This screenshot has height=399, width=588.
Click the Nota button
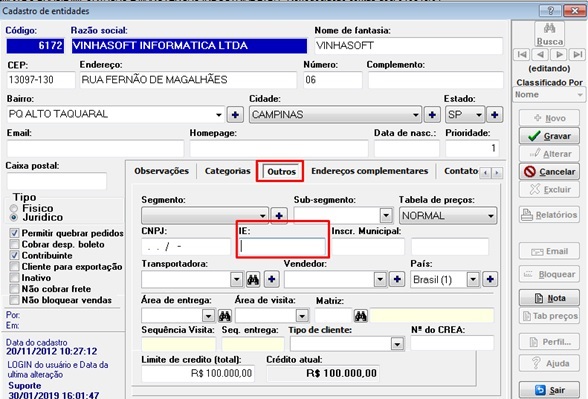pos(549,298)
